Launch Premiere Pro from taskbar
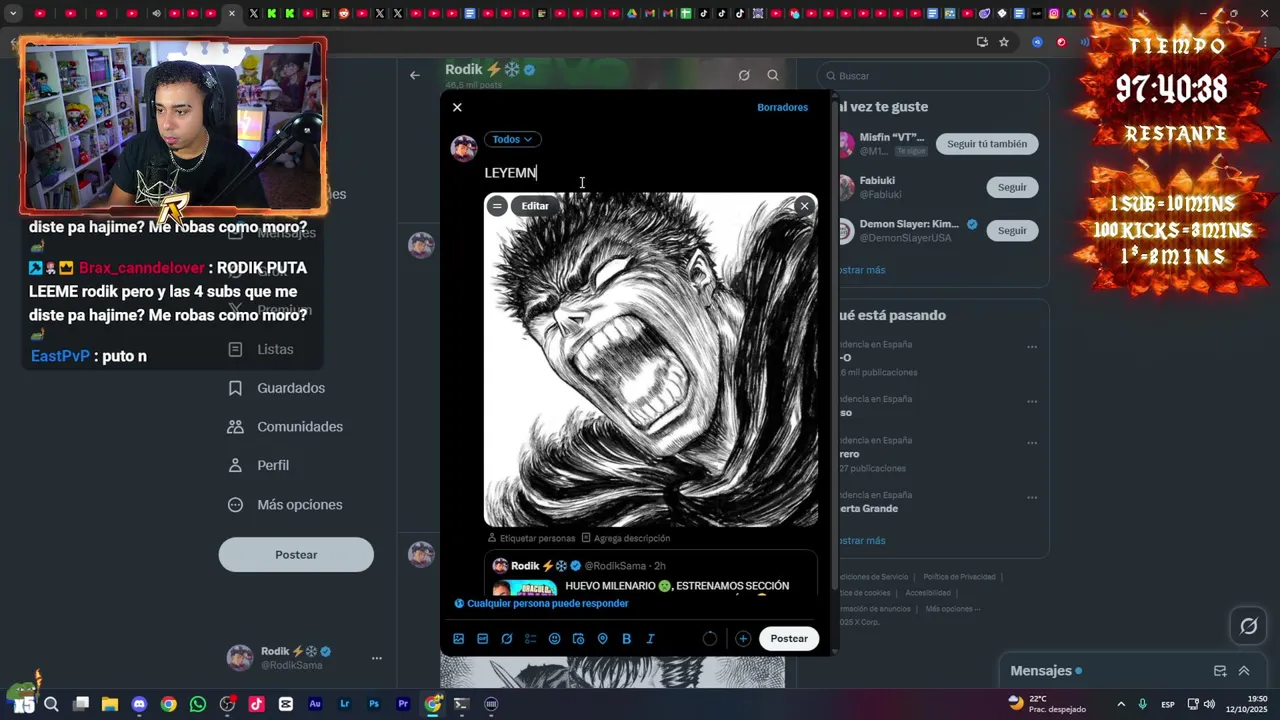Screen dimensions: 1280x720 click(403, 704)
